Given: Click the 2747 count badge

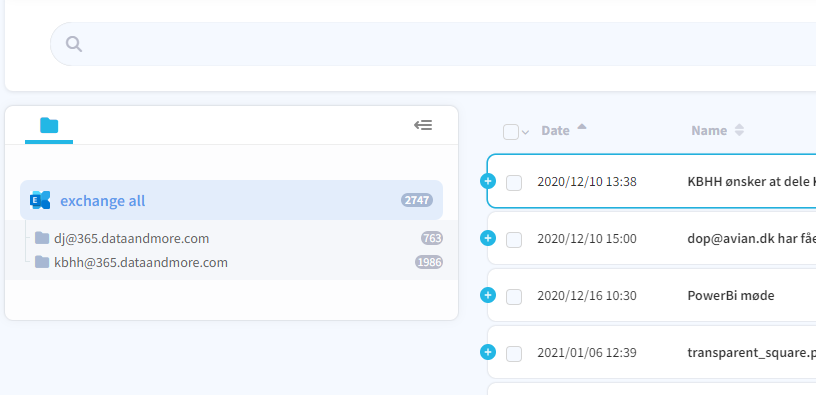Looking at the screenshot, I should [x=417, y=200].
